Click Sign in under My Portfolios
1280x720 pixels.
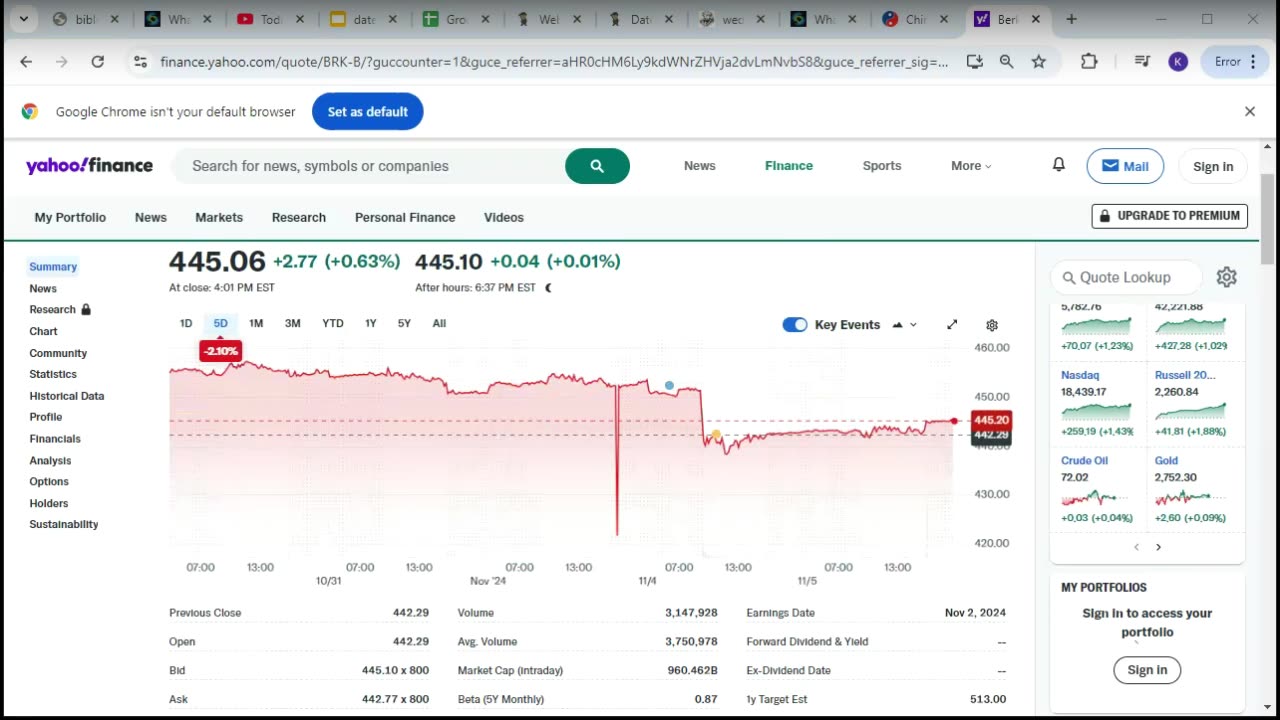click(x=1147, y=670)
